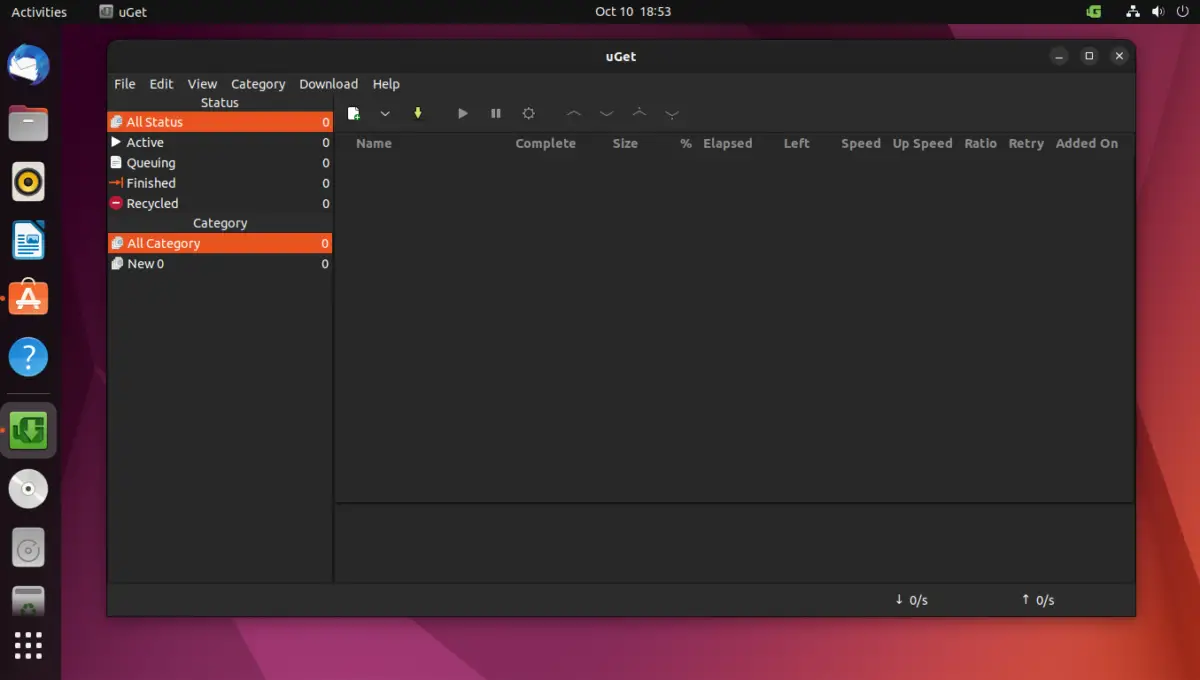Sort by the Added On column header
The image size is (1200, 680).
pyautogui.click(x=1086, y=143)
